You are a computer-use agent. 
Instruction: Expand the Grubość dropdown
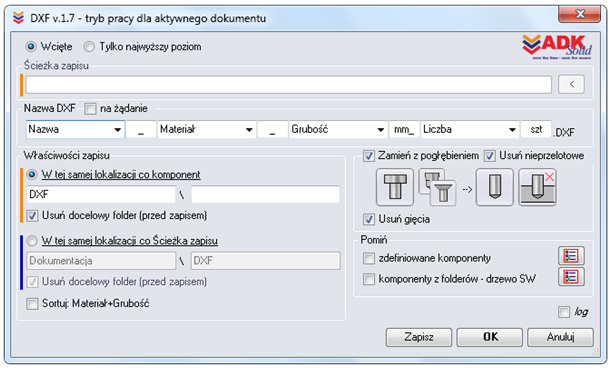pos(381,130)
